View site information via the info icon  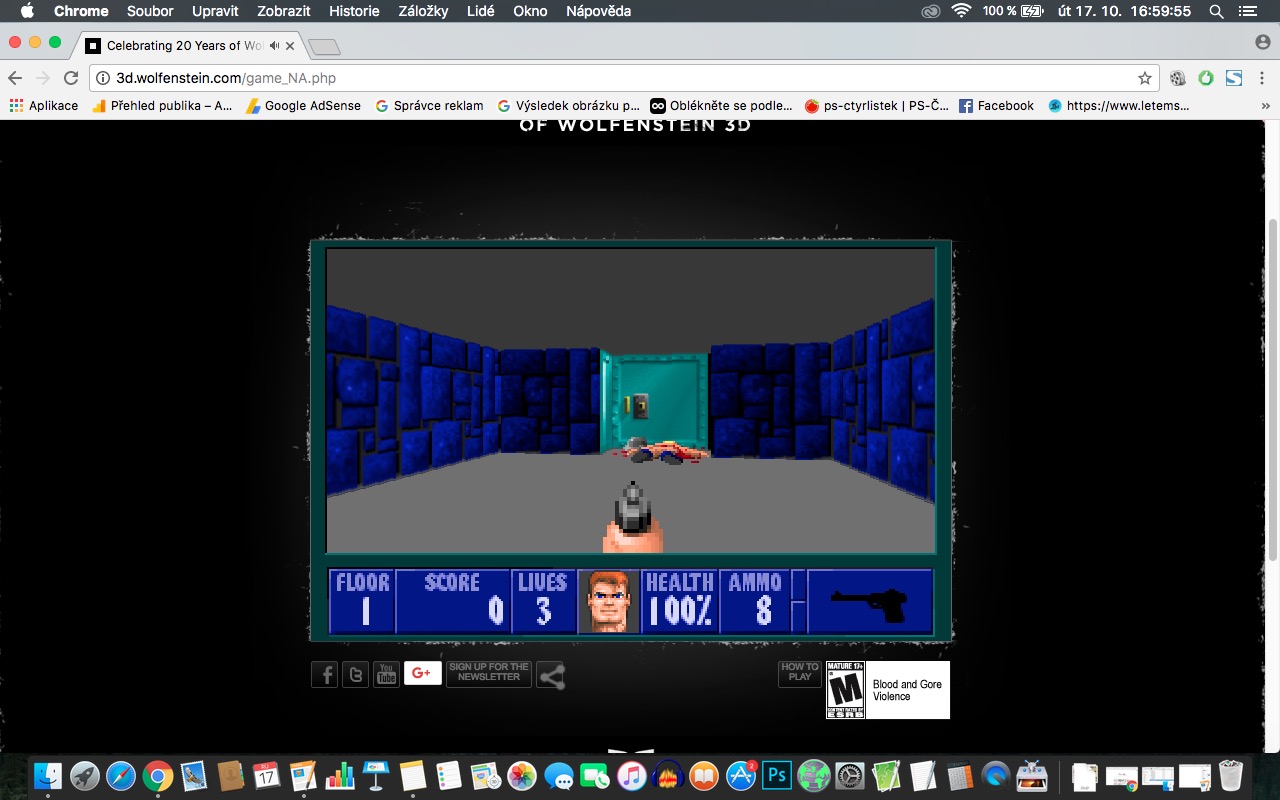pyautogui.click(x=103, y=78)
